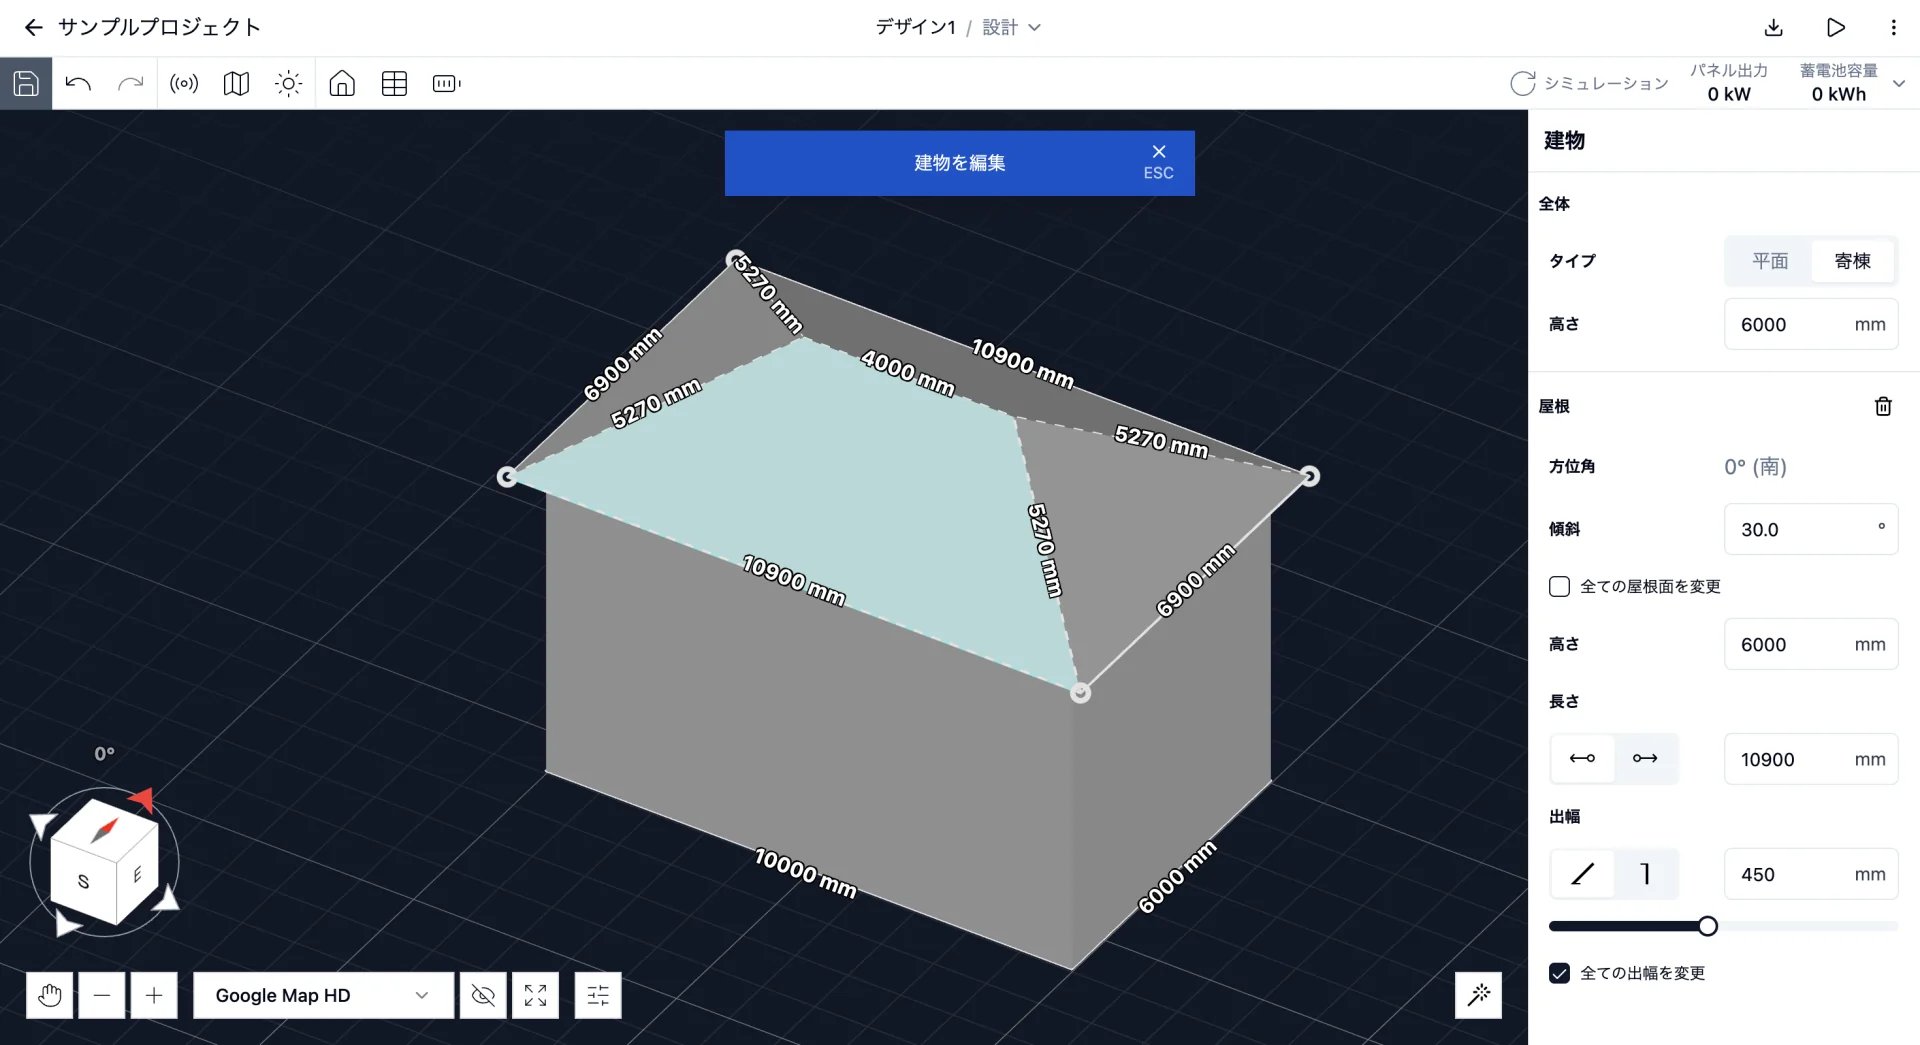Click the save floppy disk icon
This screenshot has height=1045, width=1920.
pyautogui.click(x=26, y=83)
